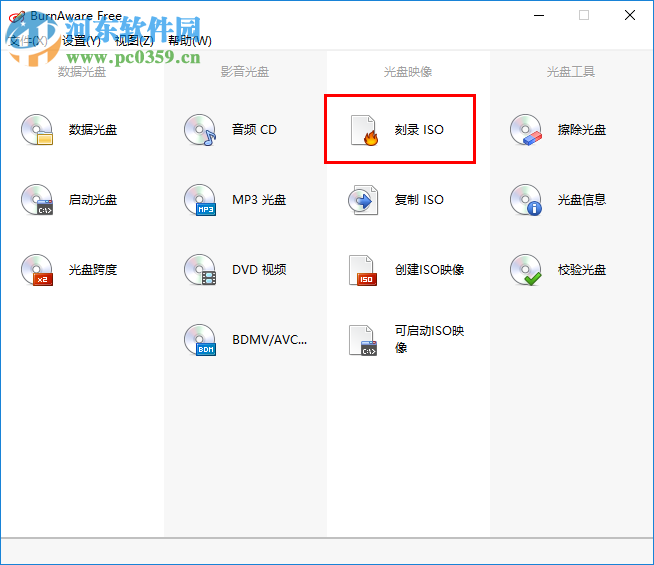Screen dimensions: 654x565
Task: Click the 启动光盘 label
Action: click(93, 200)
